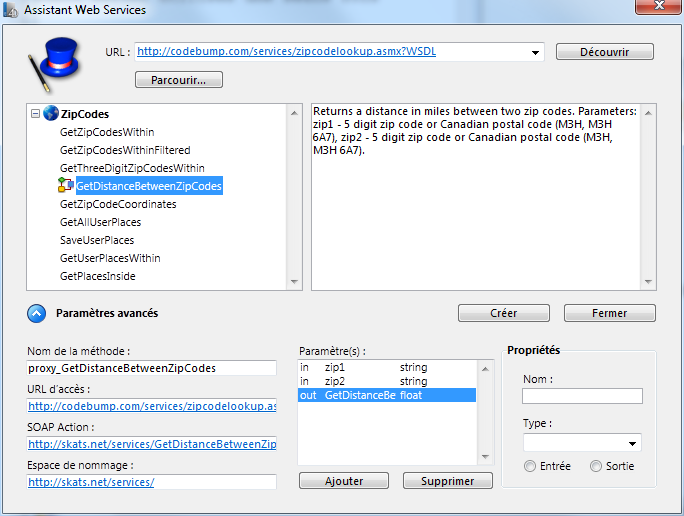Click the magic hat wizard icon

(x=54, y=65)
